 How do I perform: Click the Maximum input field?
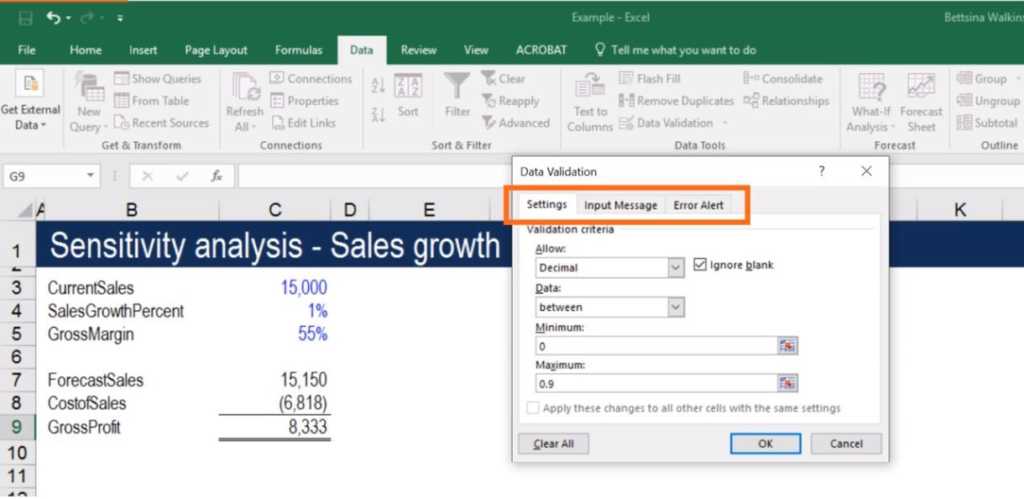pos(656,383)
